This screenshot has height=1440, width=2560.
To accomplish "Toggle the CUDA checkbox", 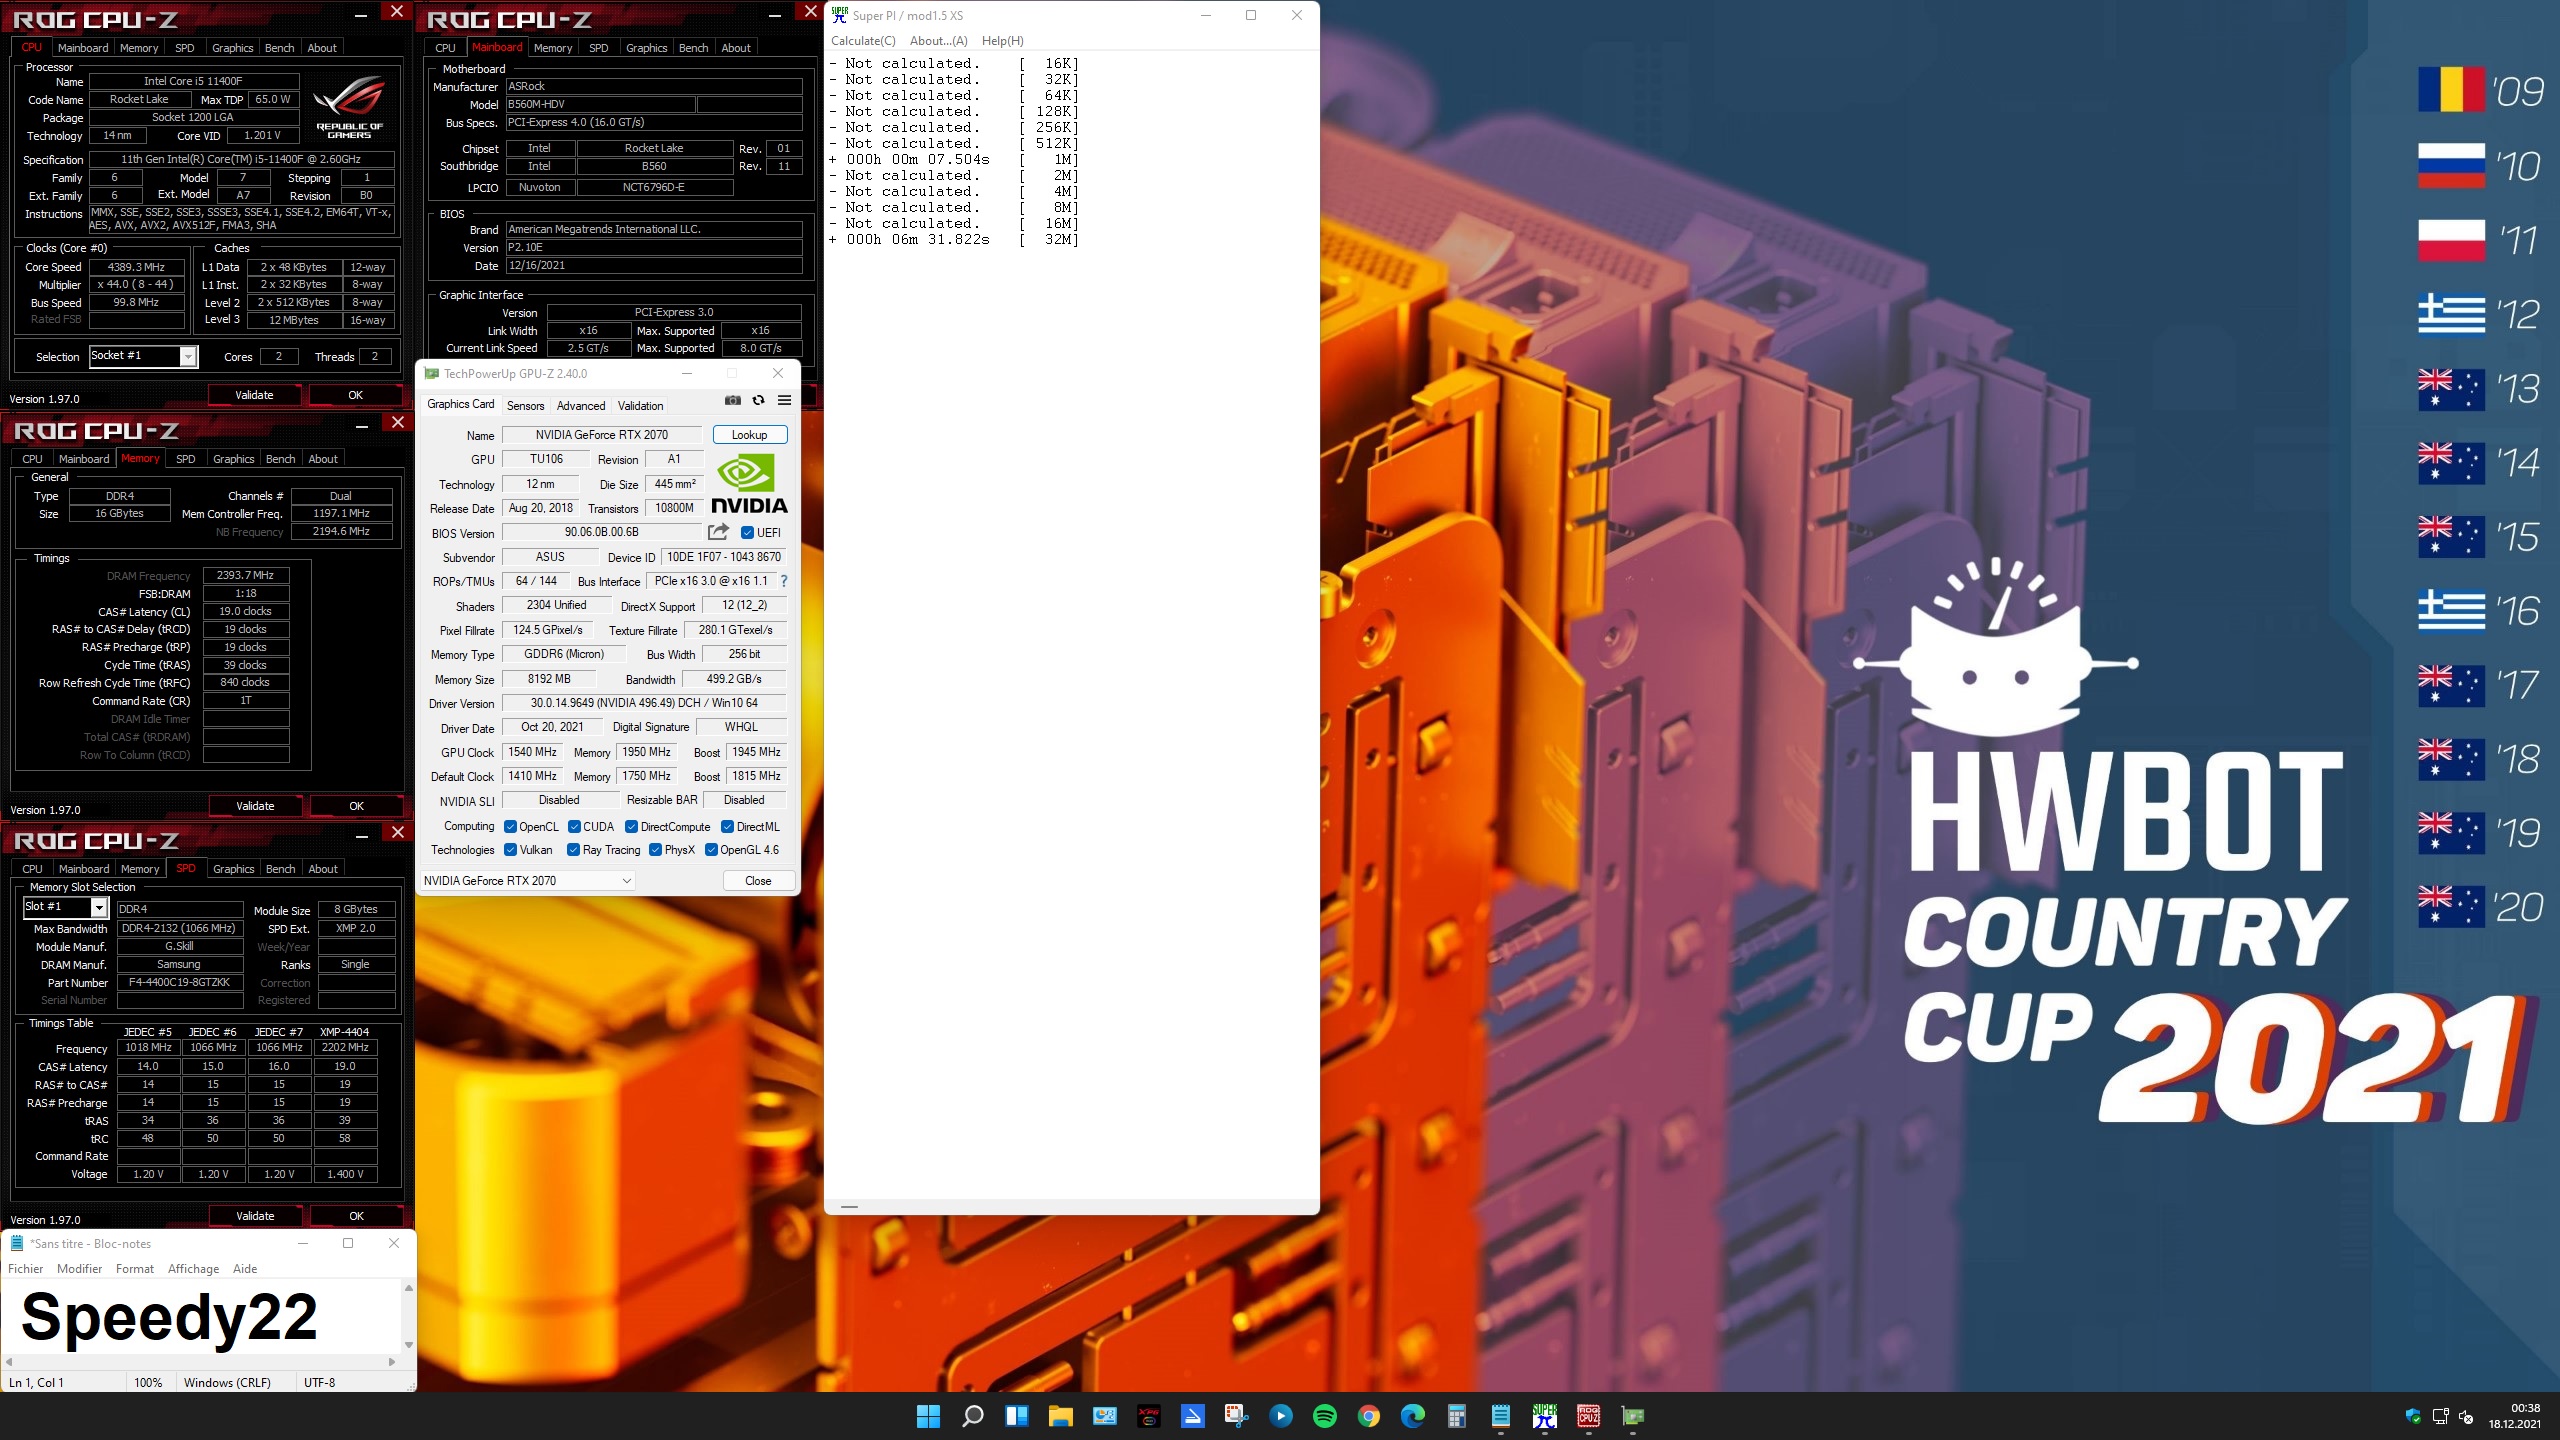I will 575,827.
